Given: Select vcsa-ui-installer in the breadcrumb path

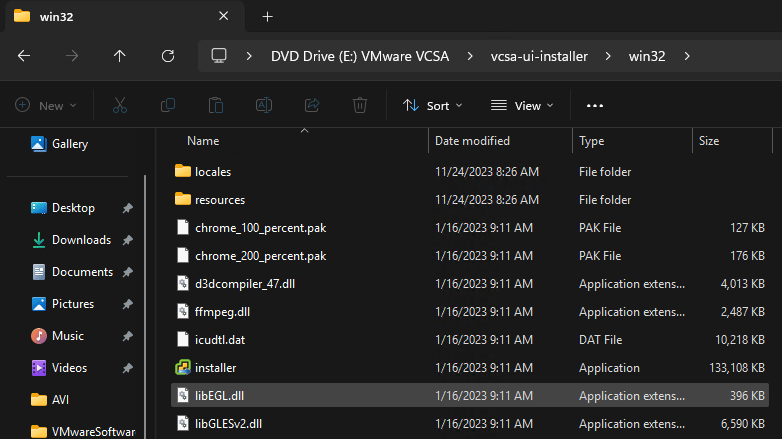Looking at the screenshot, I should [x=541, y=56].
